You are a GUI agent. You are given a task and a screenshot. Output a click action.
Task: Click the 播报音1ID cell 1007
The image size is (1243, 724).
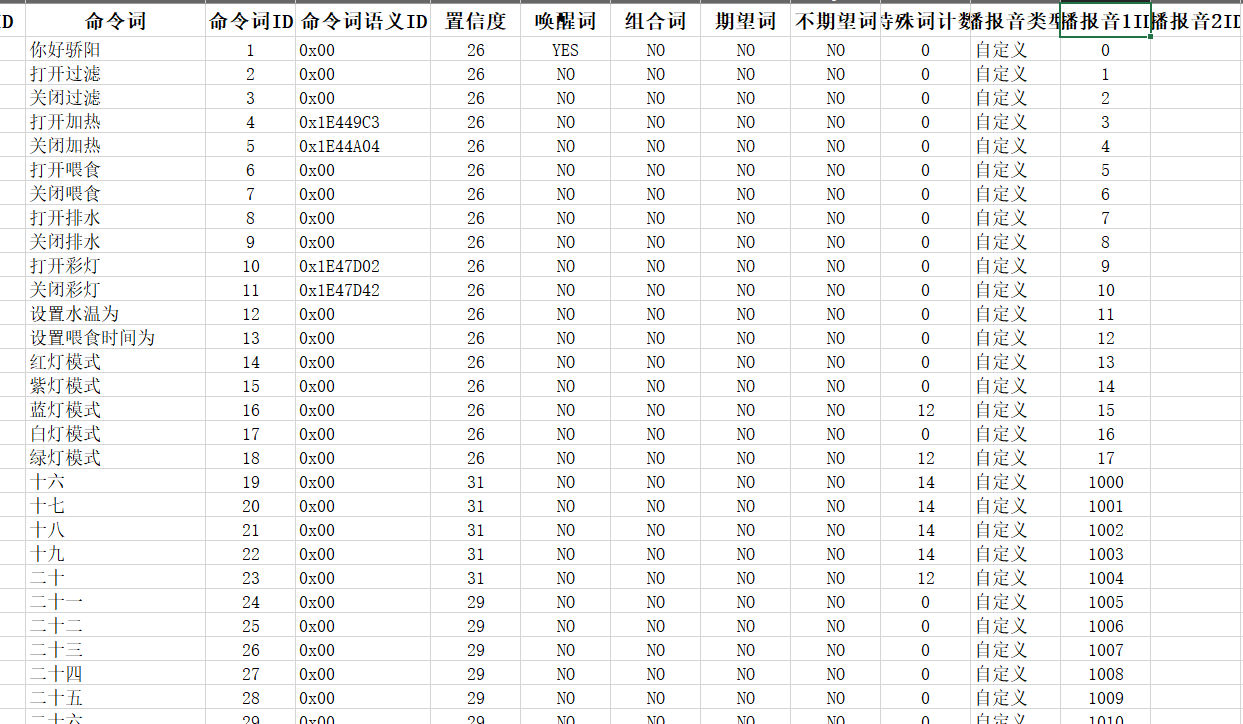click(1105, 650)
